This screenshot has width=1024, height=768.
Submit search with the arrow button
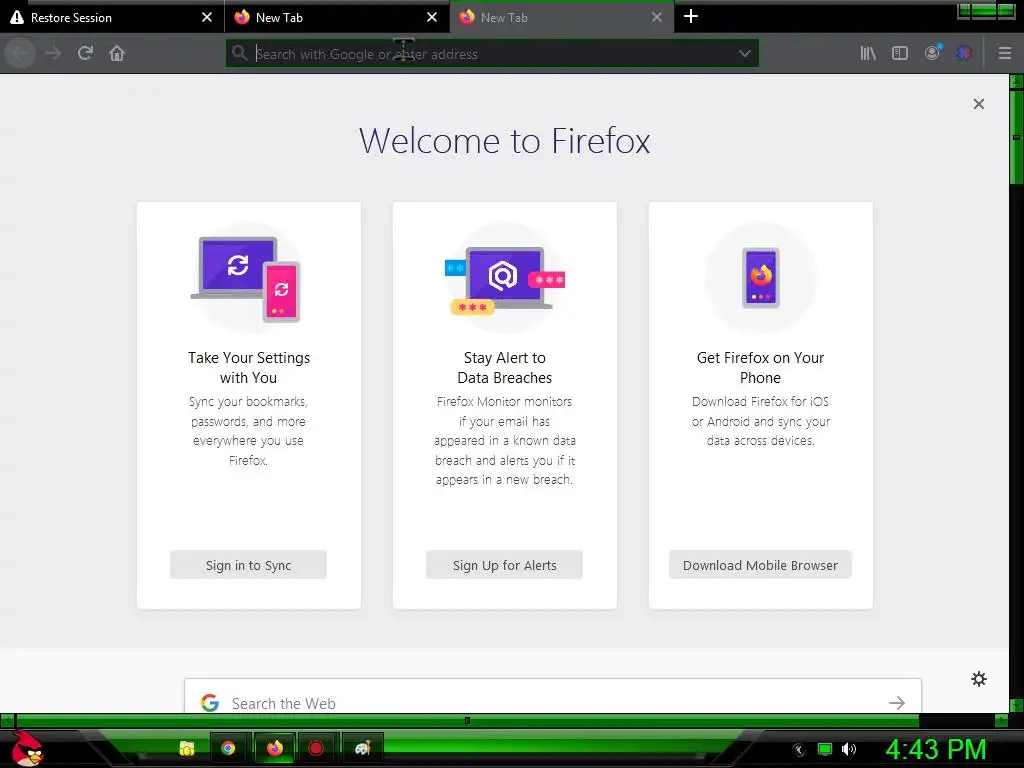click(897, 703)
